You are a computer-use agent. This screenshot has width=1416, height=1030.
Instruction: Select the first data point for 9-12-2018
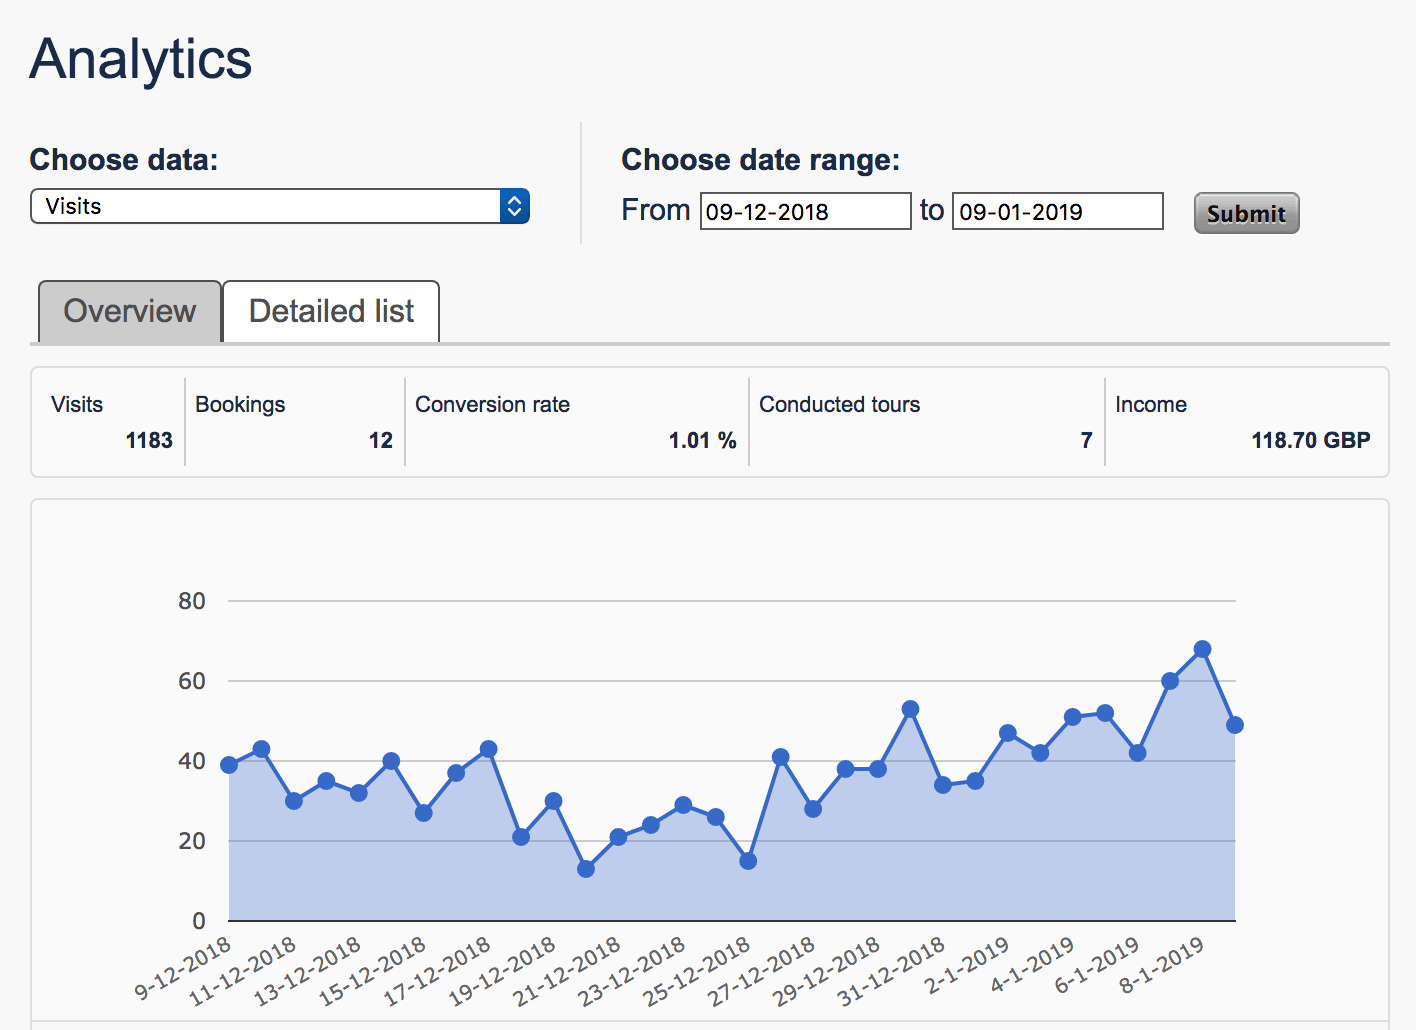(x=229, y=765)
